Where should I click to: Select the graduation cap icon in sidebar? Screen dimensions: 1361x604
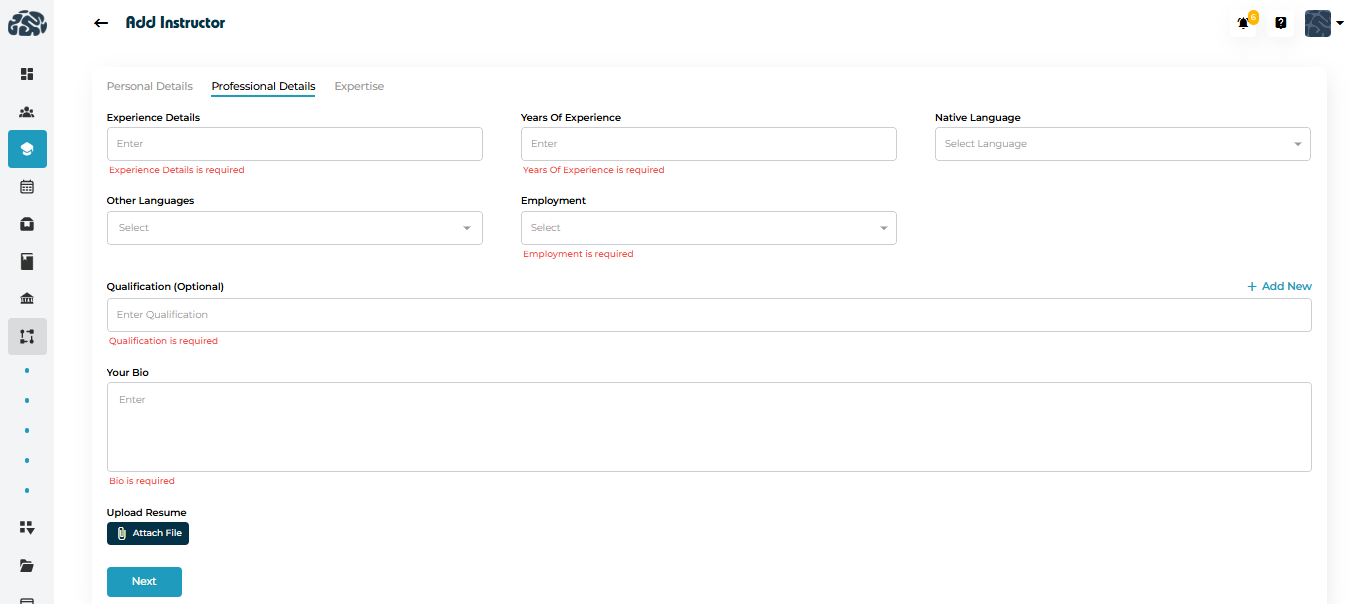click(x=27, y=149)
